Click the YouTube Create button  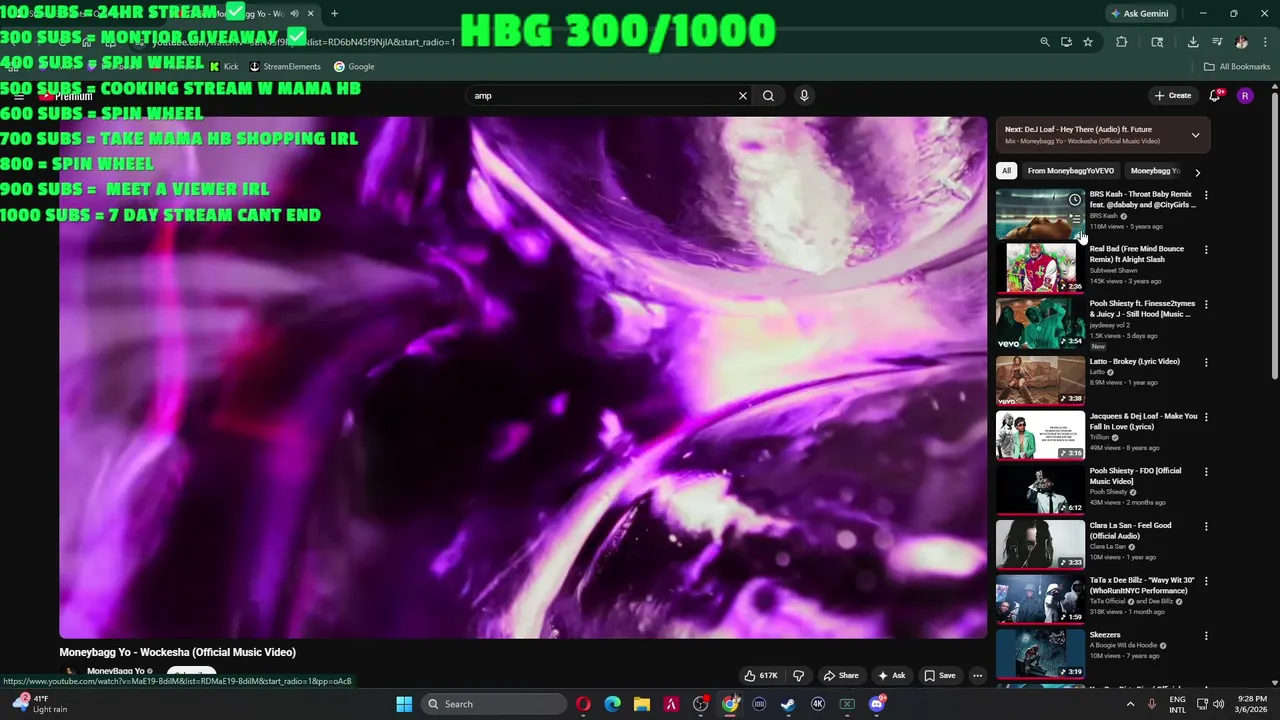[1173, 96]
